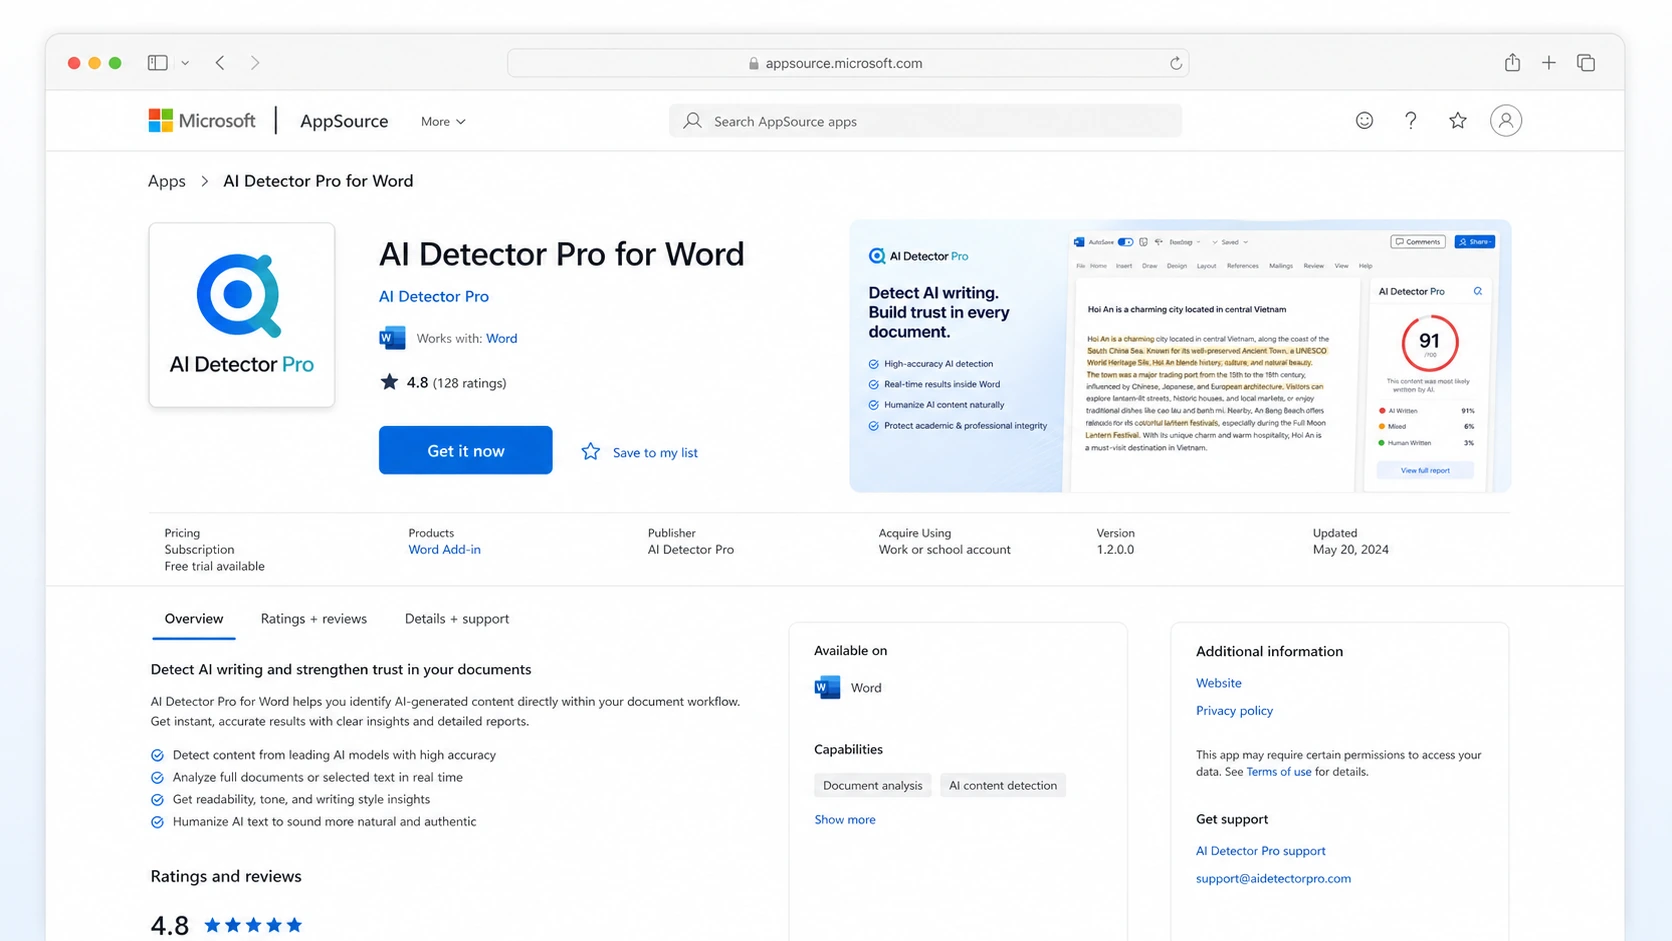Click the Document analysis capability tag
The width and height of the screenshot is (1672, 941).
coord(873,785)
